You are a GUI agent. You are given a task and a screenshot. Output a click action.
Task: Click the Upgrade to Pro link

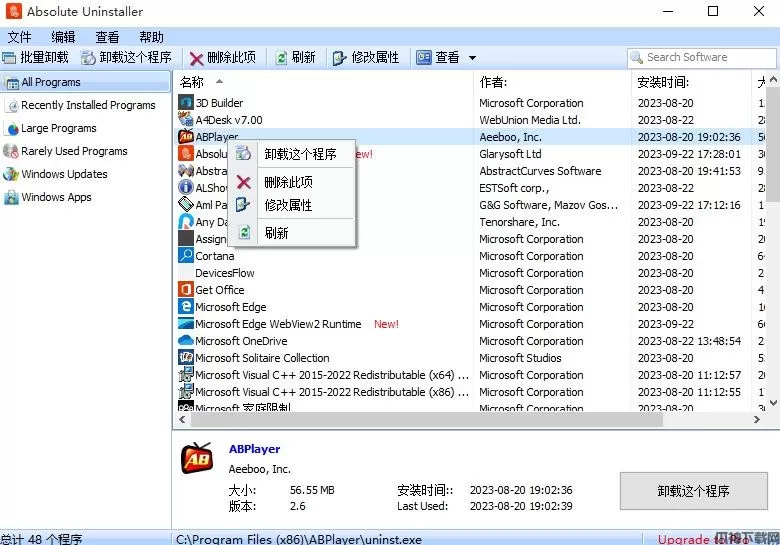point(703,539)
